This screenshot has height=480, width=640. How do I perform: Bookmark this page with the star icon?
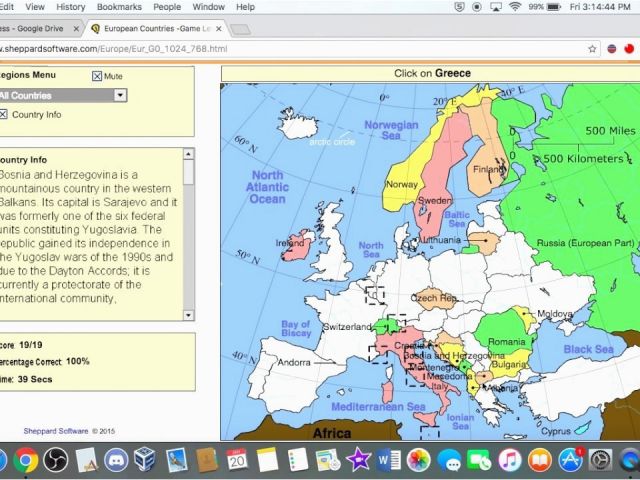point(592,49)
